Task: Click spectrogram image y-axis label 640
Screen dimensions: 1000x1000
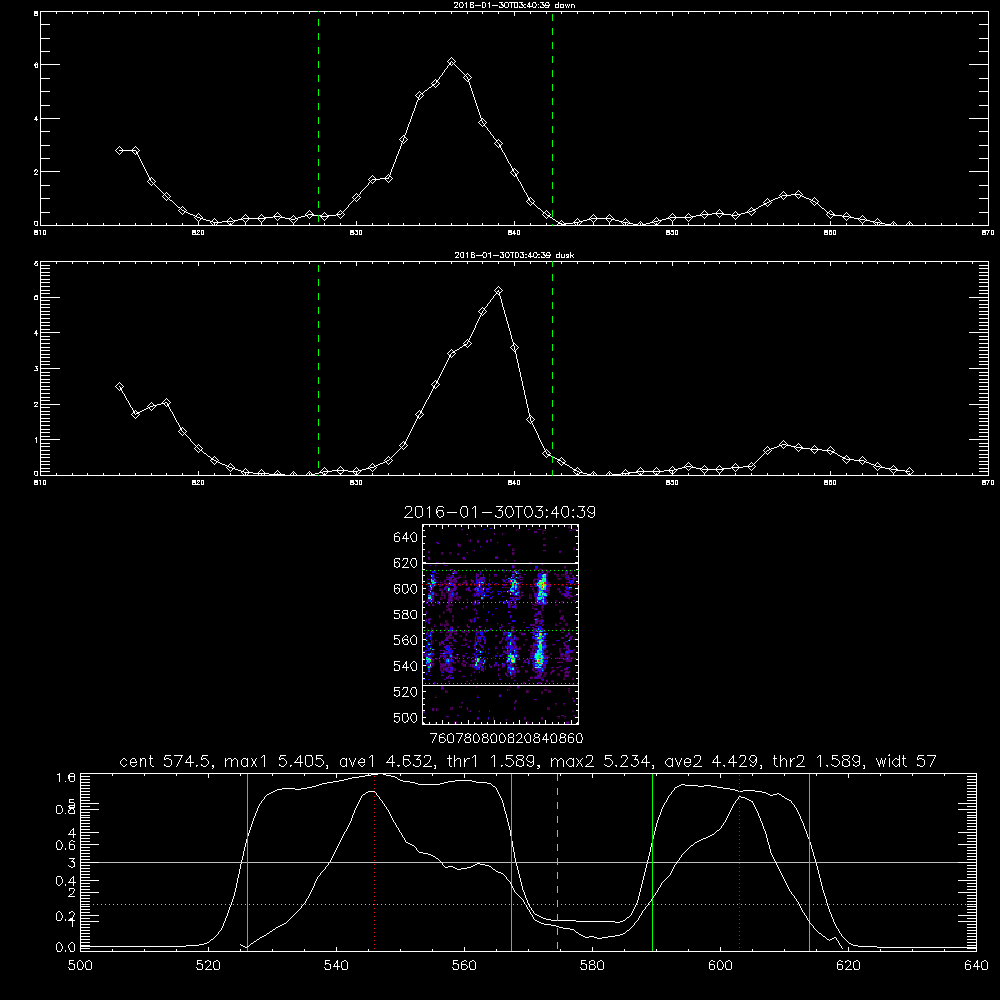Action: 405,538
